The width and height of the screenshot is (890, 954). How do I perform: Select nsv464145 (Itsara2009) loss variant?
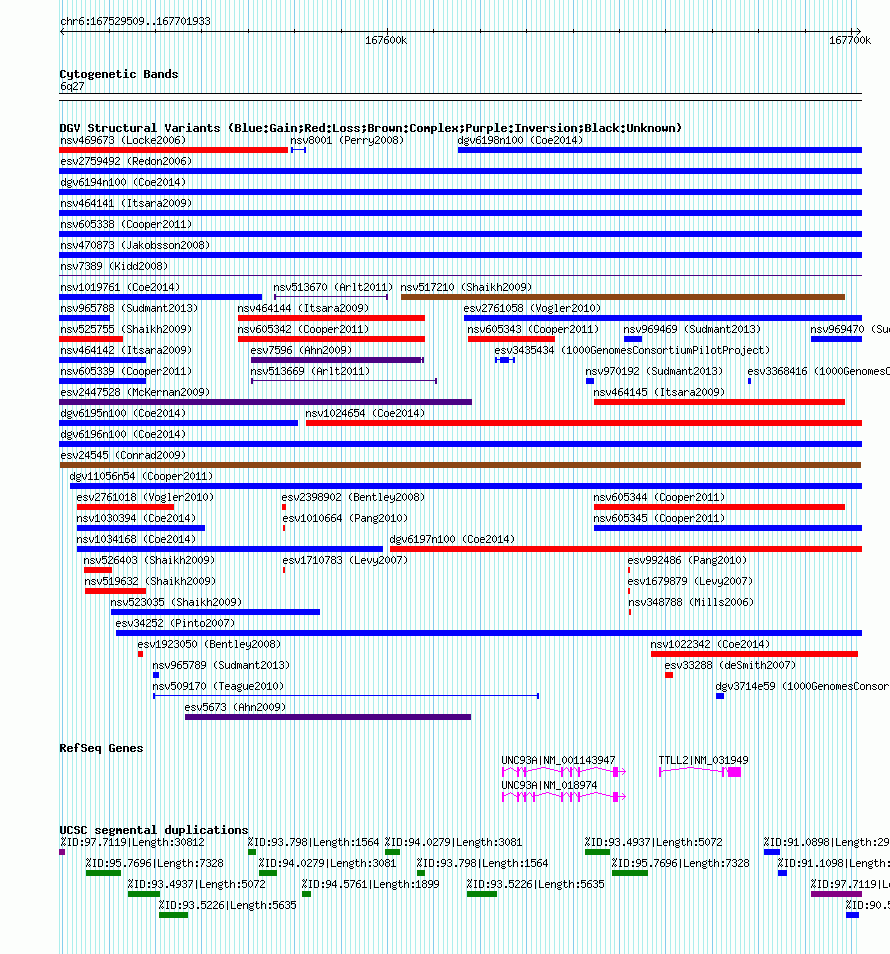click(x=719, y=402)
